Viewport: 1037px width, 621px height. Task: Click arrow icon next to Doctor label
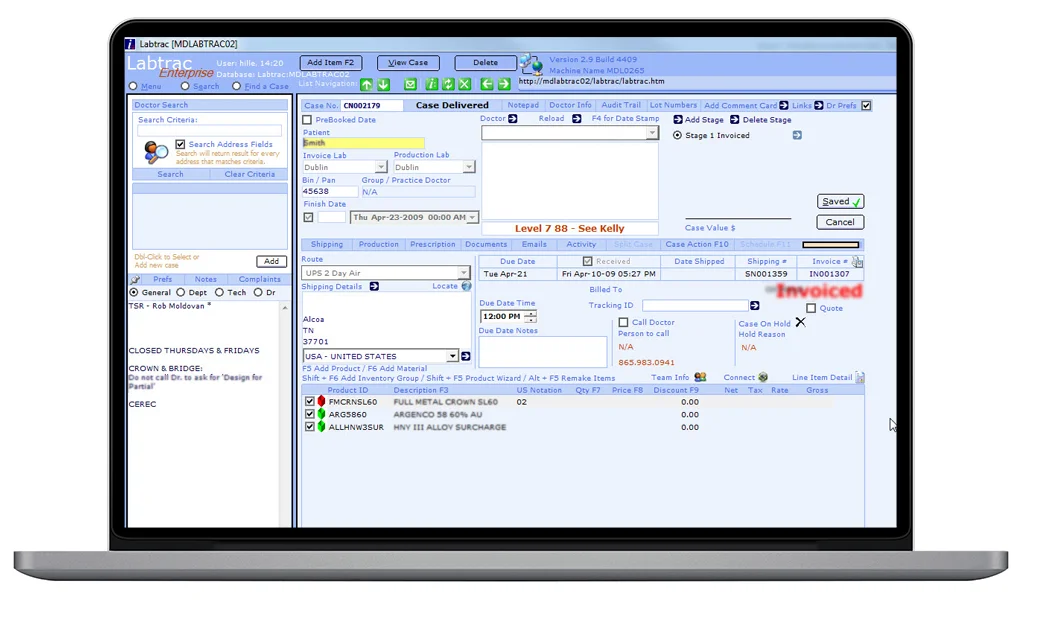[513, 118]
